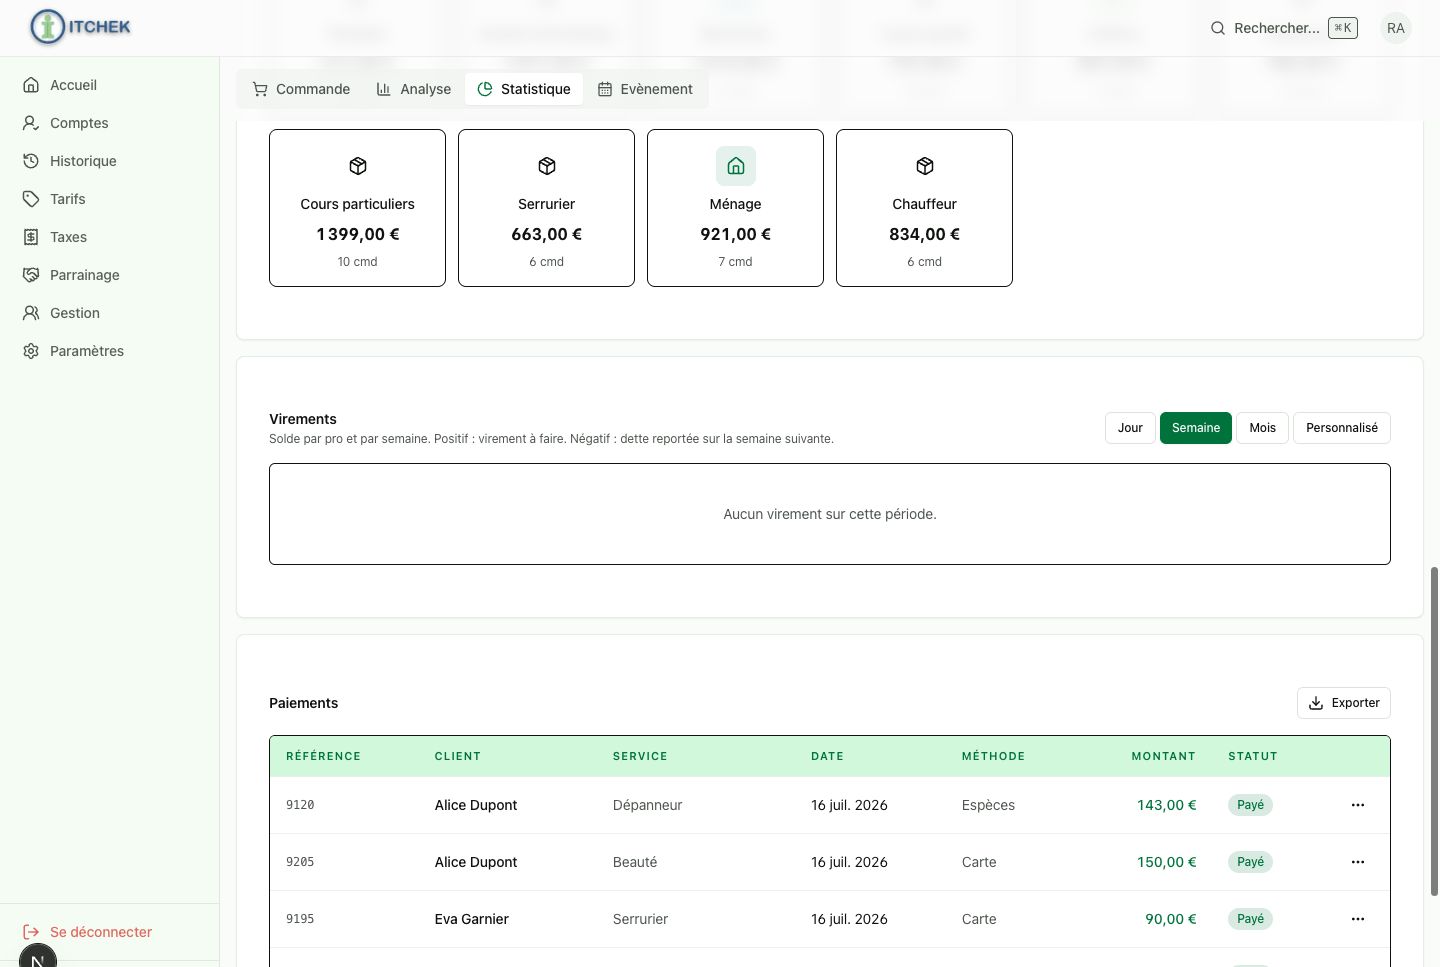1440x967 pixels.
Task: Click the Tarifs tag icon
Action: (x=31, y=199)
